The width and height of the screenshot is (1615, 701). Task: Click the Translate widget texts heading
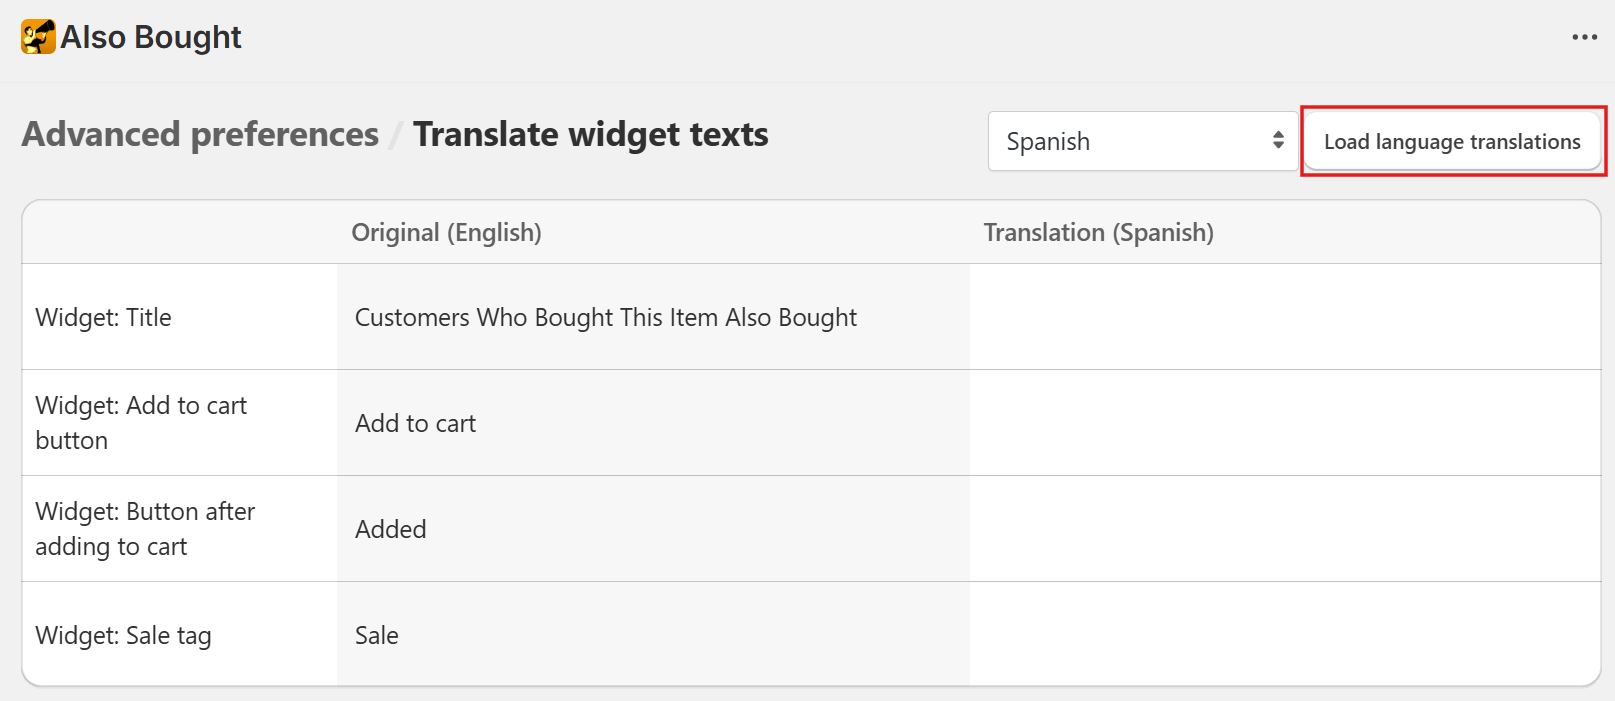tap(590, 135)
